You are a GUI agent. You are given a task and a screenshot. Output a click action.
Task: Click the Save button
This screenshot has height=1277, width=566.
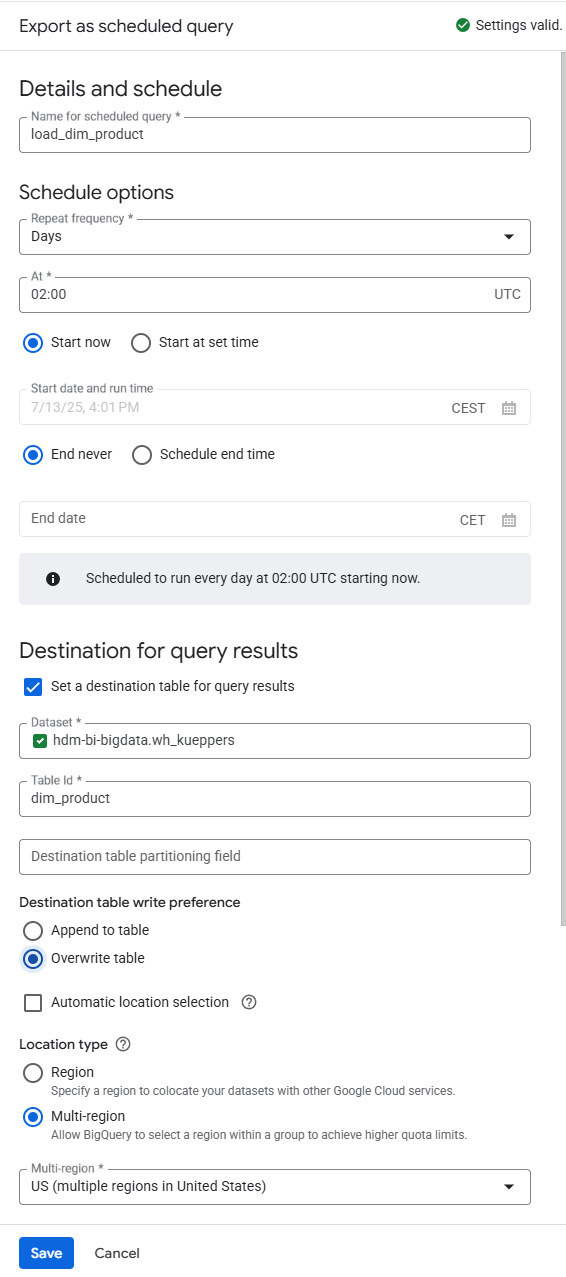click(46, 1253)
